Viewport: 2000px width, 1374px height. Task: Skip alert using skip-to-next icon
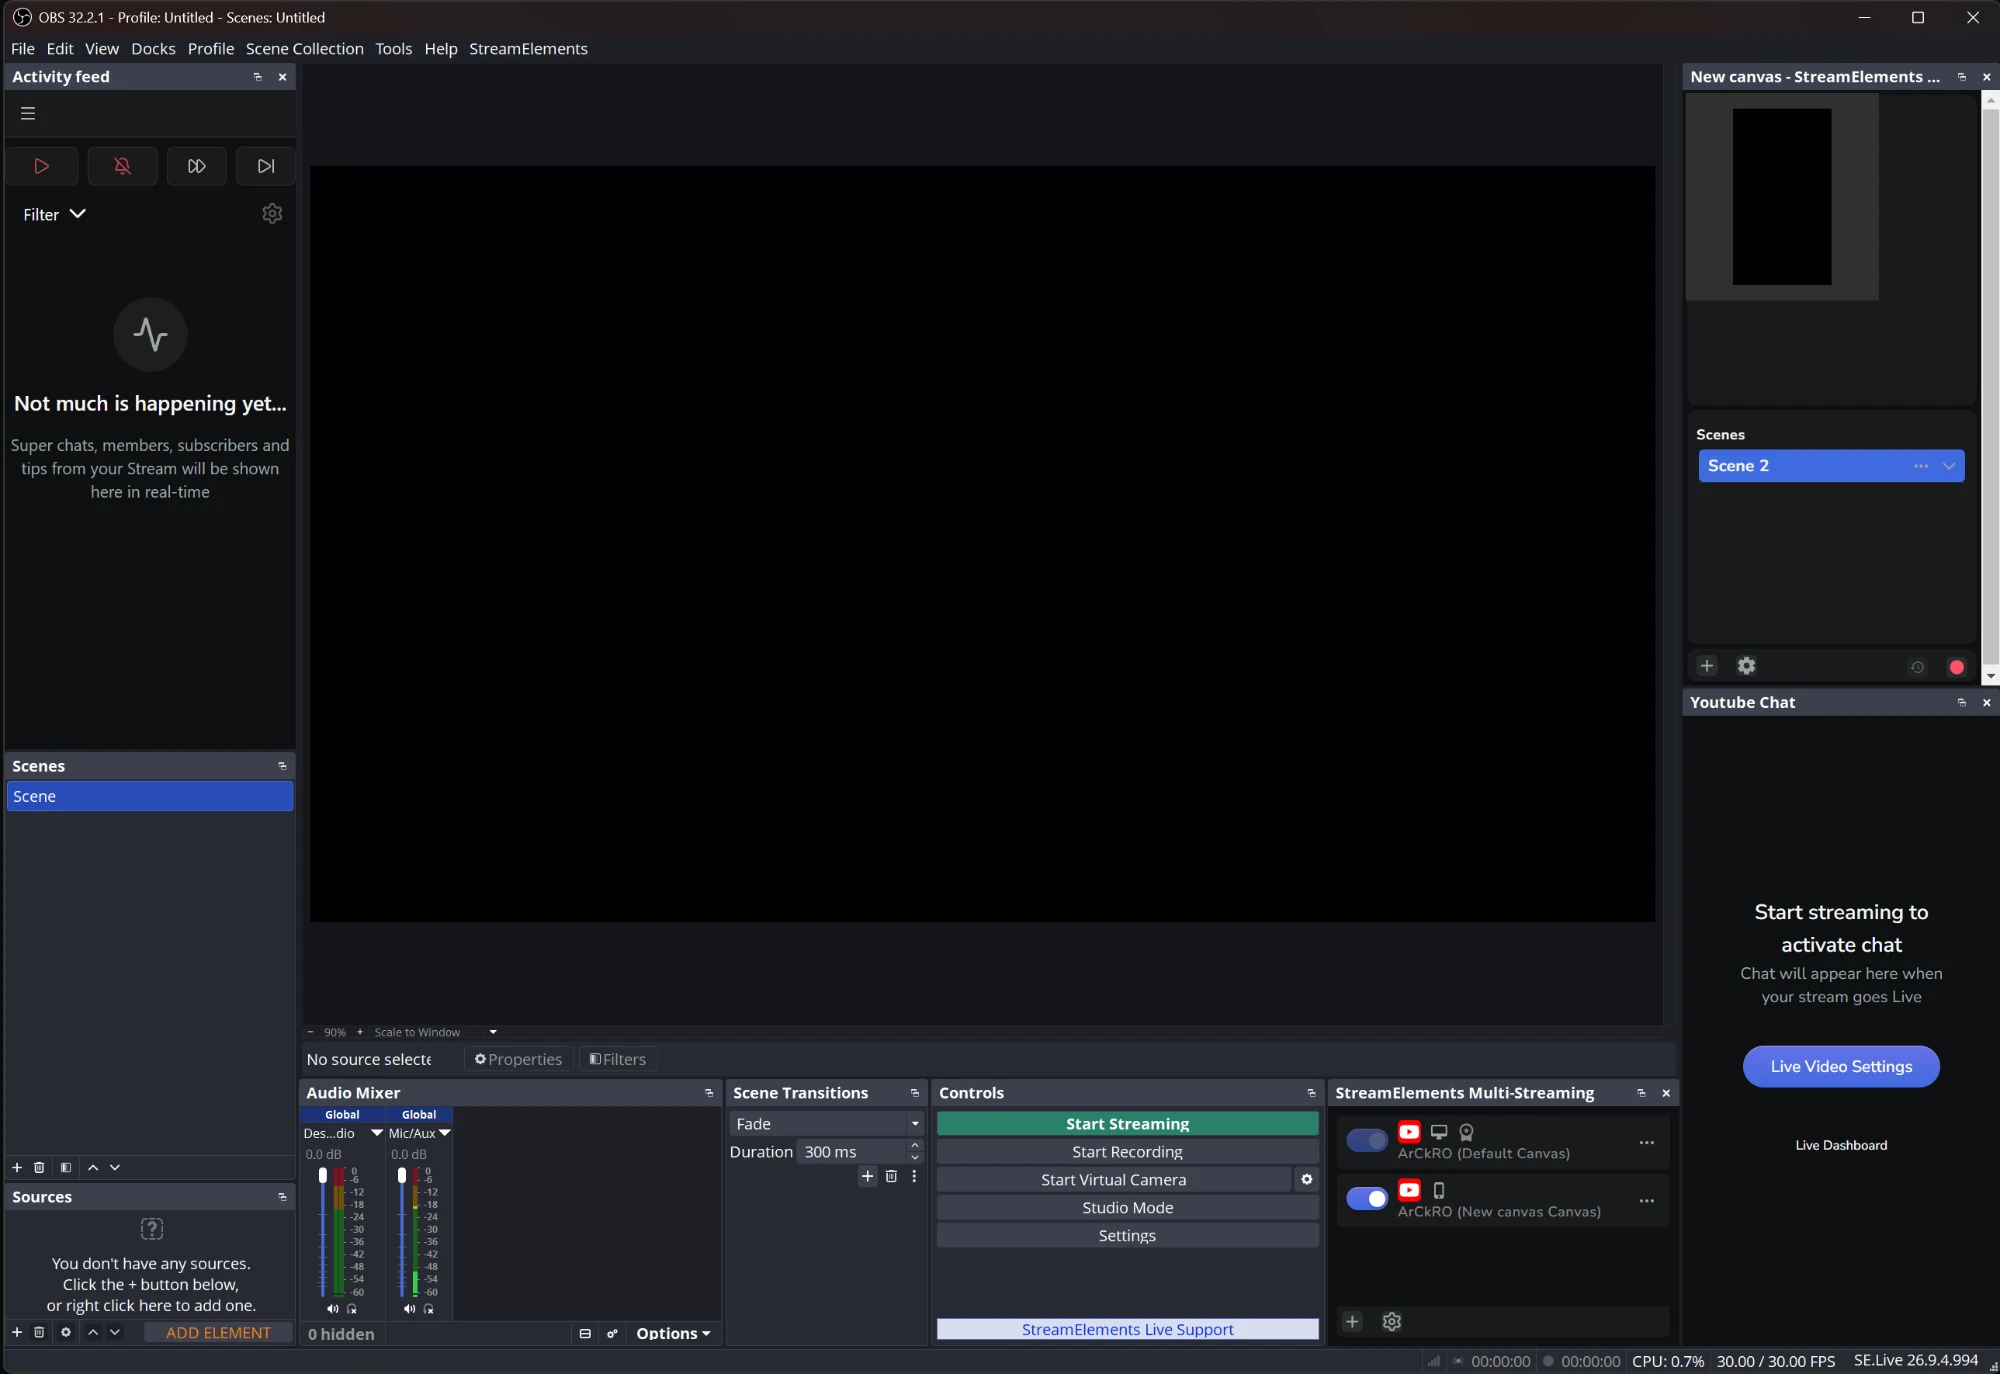(266, 166)
